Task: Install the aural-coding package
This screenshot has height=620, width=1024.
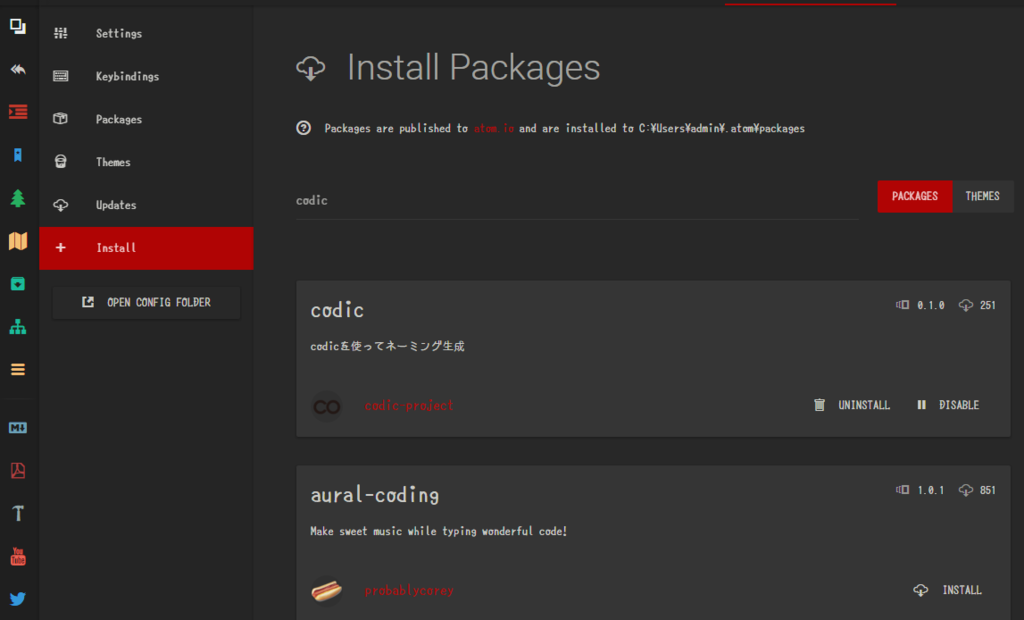Action: coord(949,590)
